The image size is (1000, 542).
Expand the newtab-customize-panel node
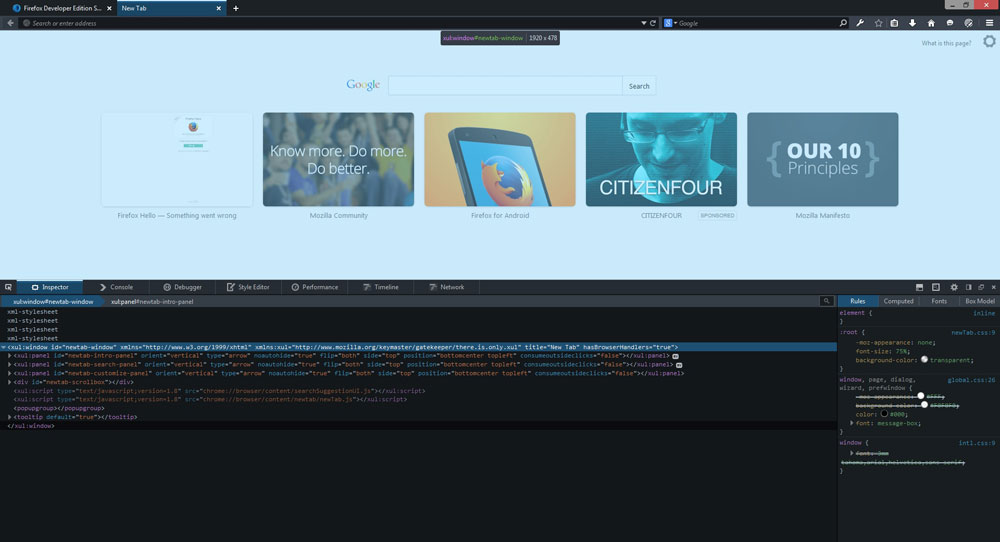point(10,373)
